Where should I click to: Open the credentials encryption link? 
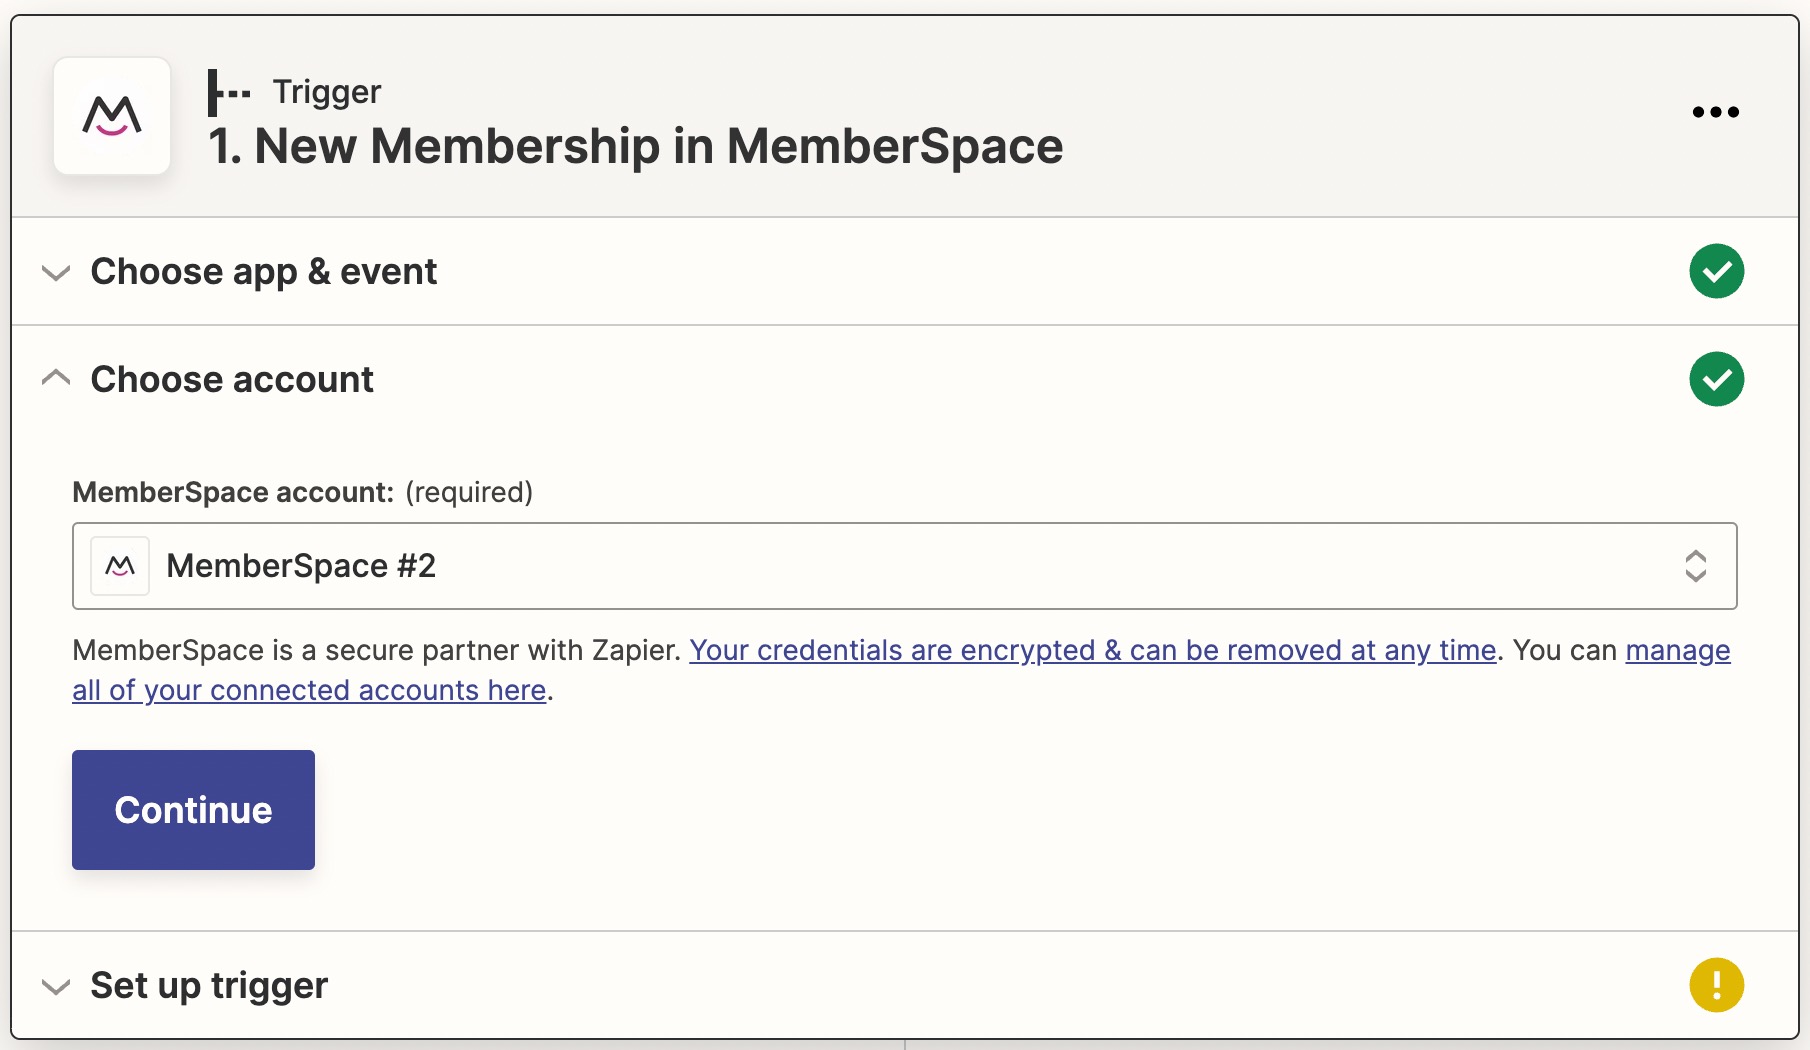coord(1095,650)
